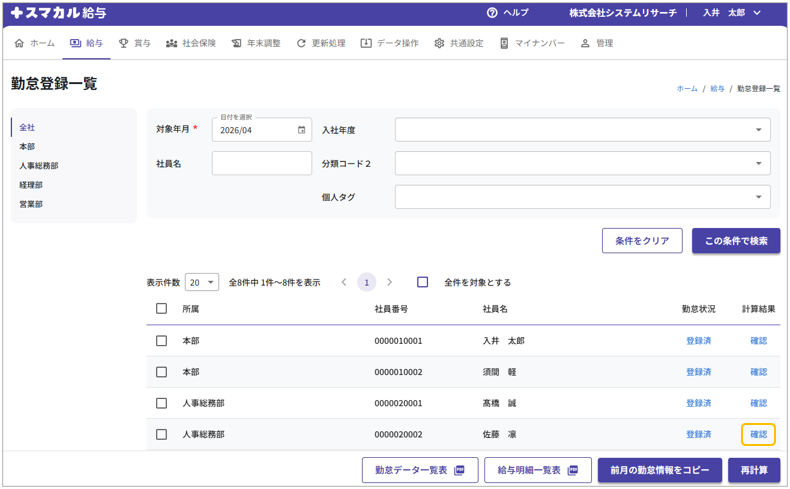Click the 共通設定 gear icon
Image resolution: width=790 pixels, height=489 pixels.
click(x=439, y=44)
